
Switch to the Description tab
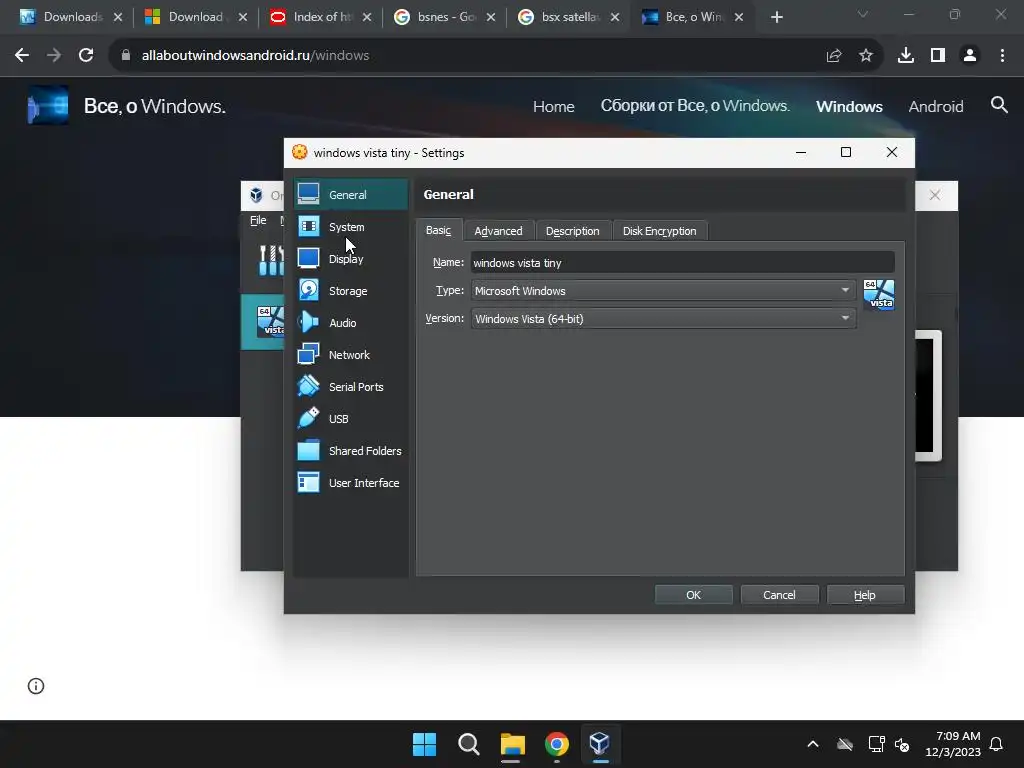[572, 231]
